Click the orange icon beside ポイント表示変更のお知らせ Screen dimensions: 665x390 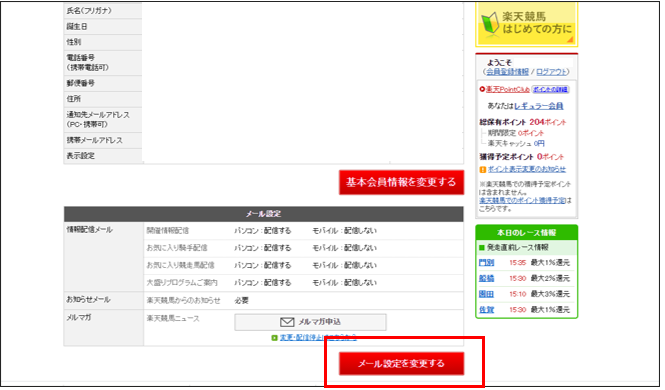tap(483, 170)
